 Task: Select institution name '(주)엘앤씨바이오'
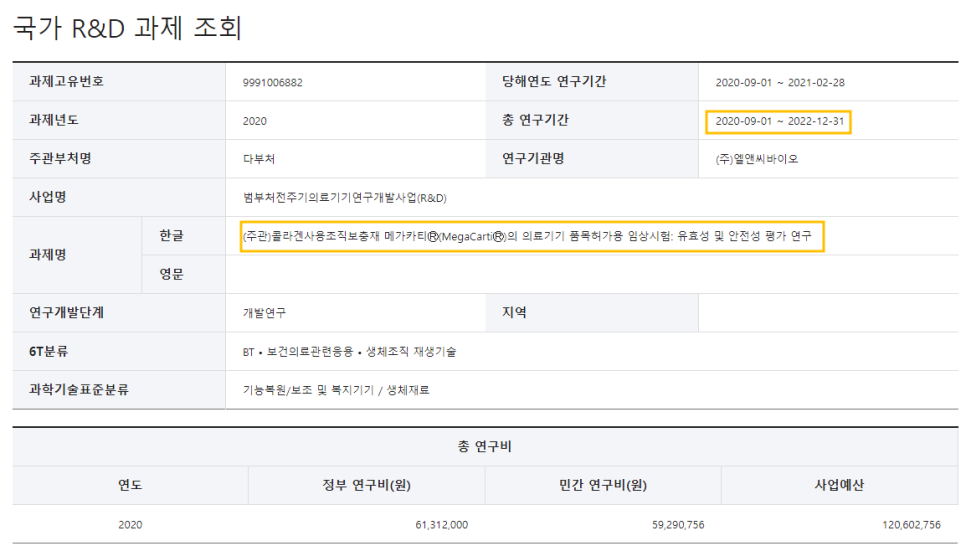[757, 159]
